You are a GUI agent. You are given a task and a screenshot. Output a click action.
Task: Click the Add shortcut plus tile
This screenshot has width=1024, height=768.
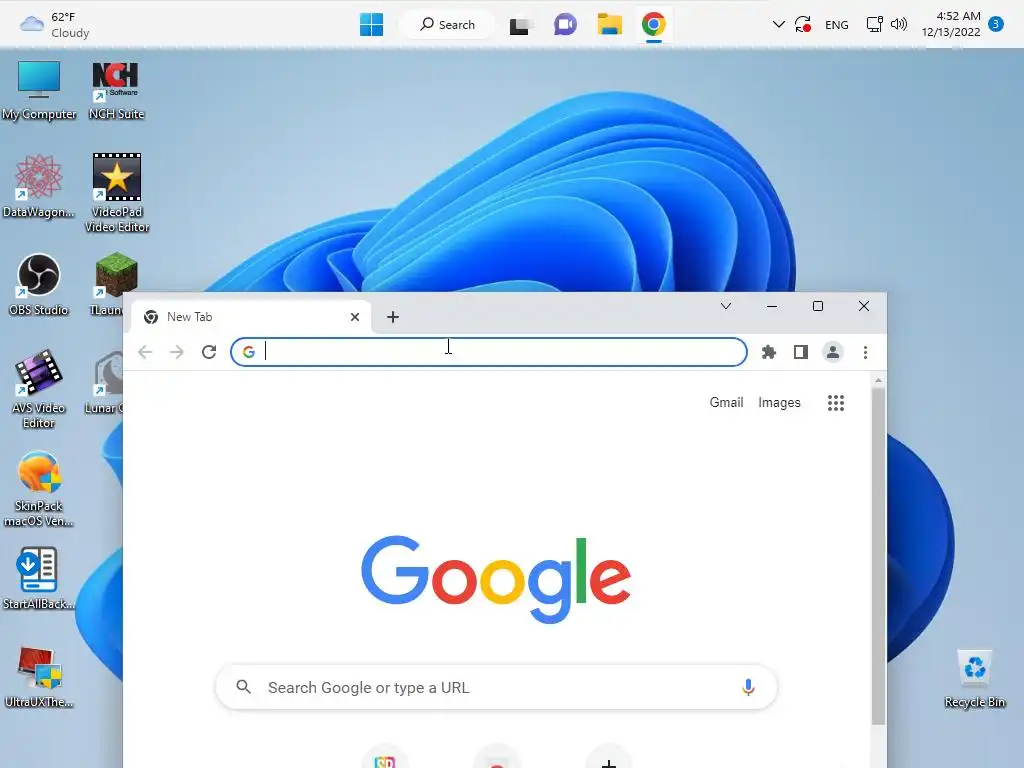609,761
